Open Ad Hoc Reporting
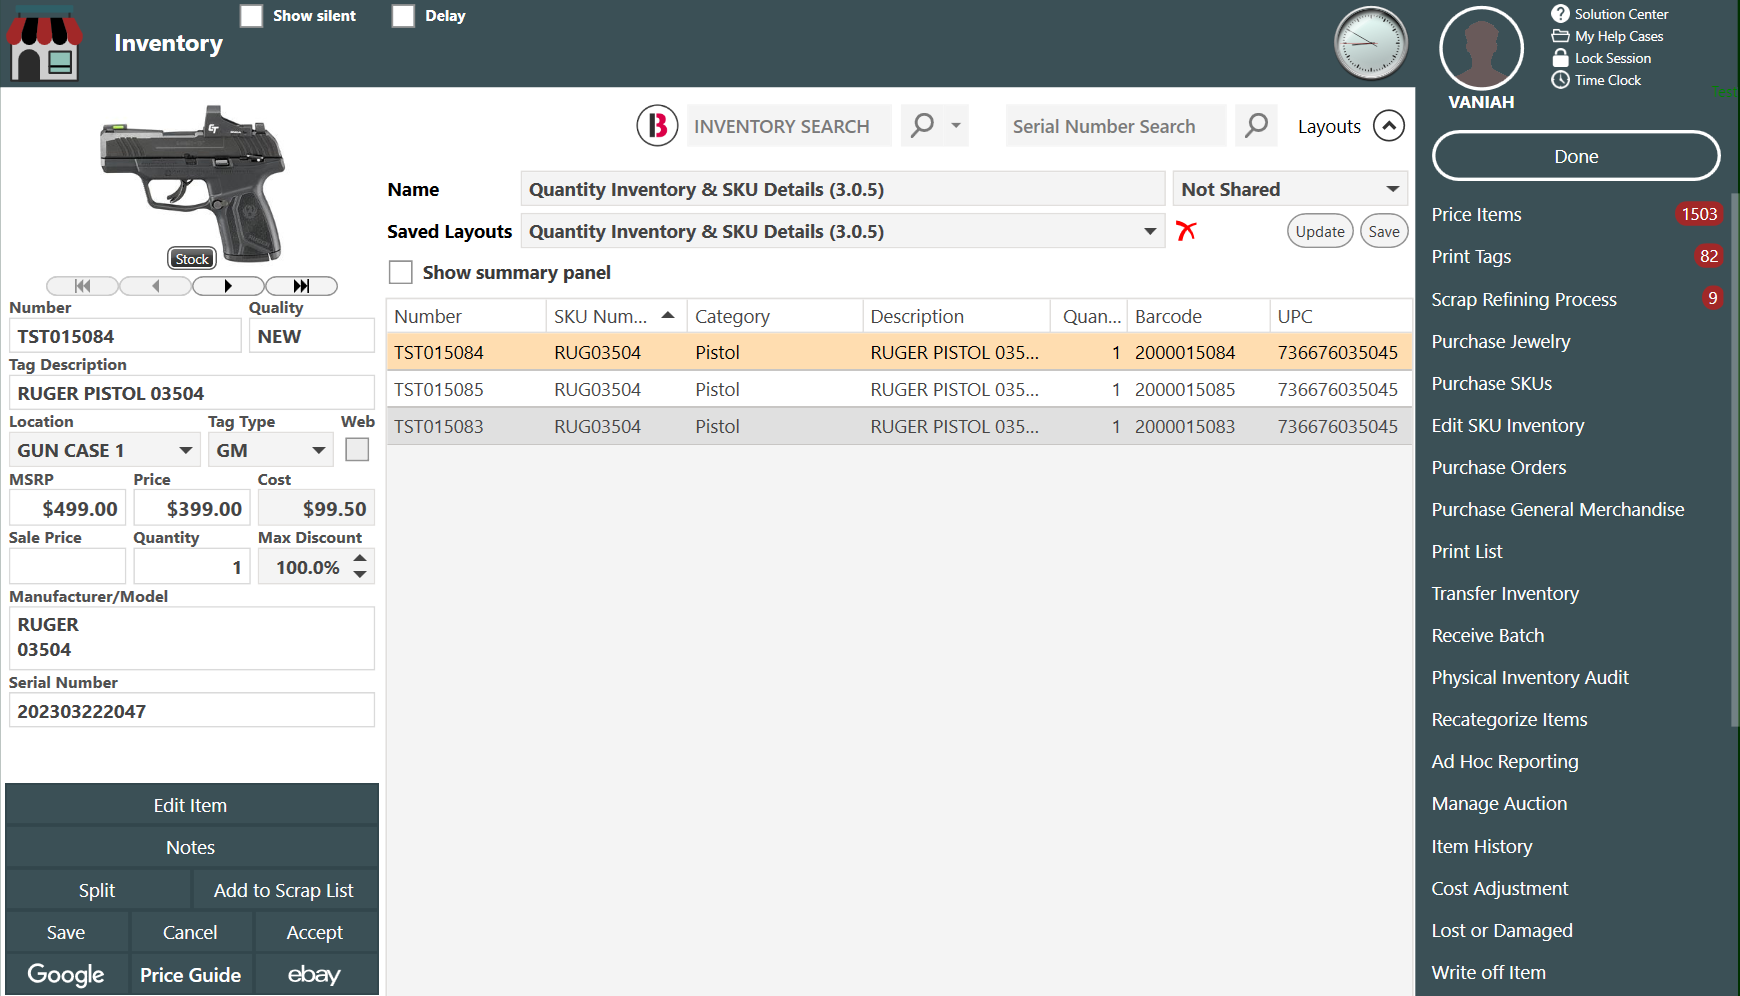The height and width of the screenshot is (996, 1740). (1505, 761)
